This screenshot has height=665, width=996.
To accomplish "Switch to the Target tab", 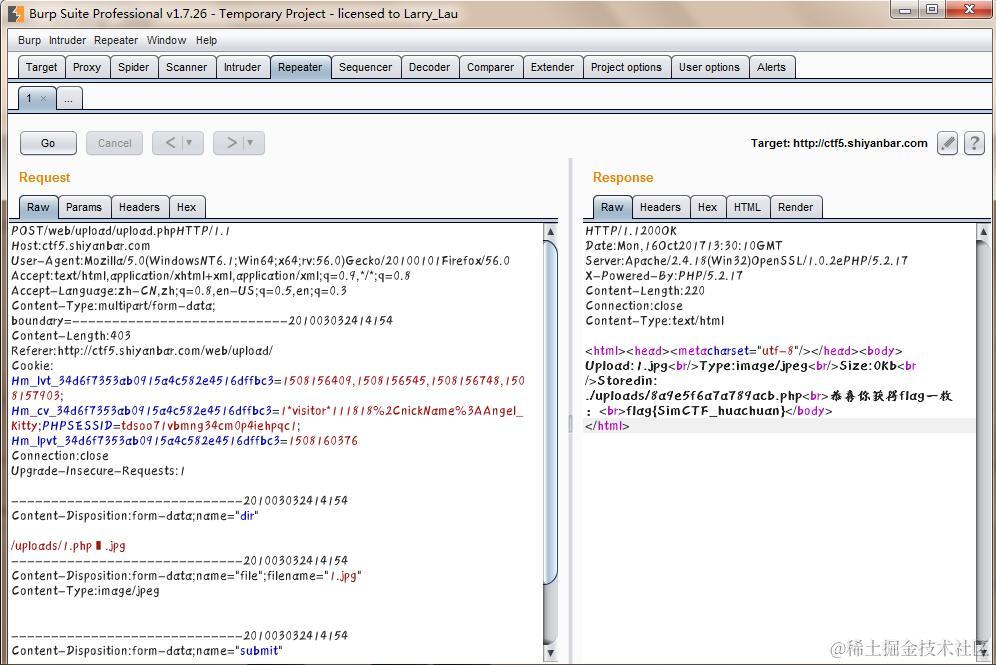I will (x=41, y=67).
